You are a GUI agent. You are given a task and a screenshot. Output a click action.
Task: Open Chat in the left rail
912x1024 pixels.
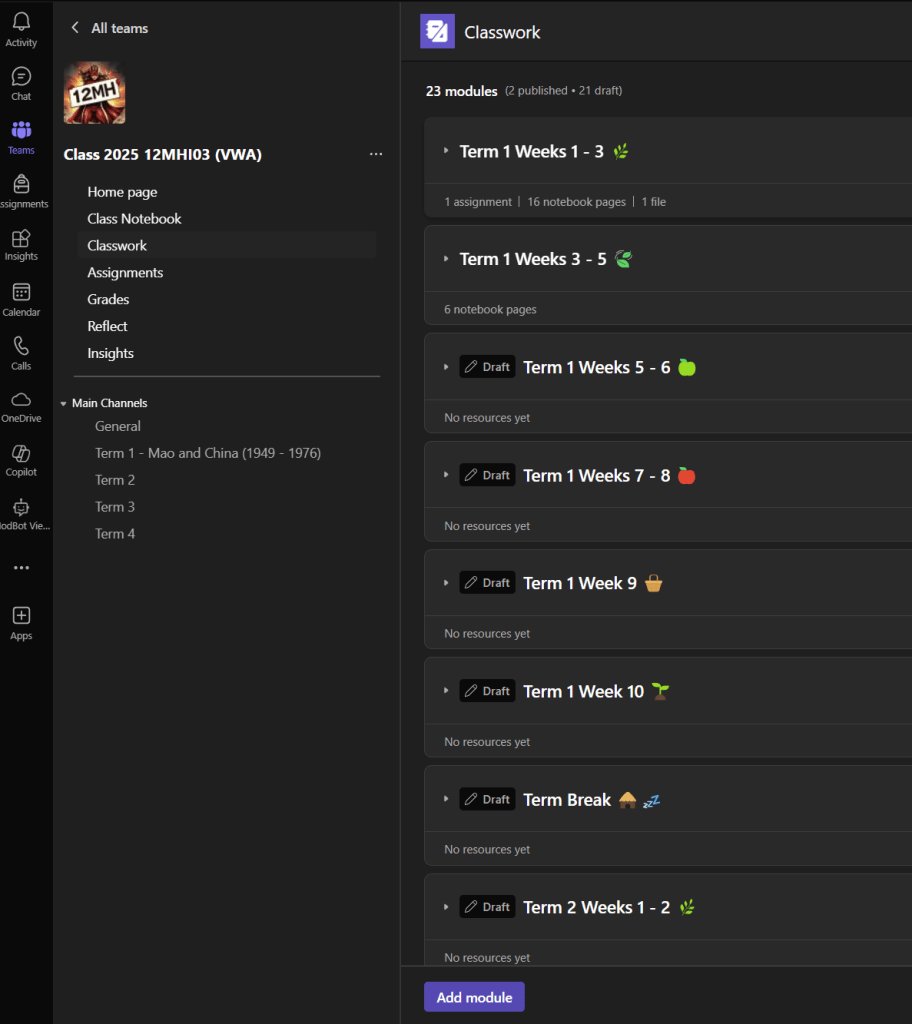pos(21,84)
